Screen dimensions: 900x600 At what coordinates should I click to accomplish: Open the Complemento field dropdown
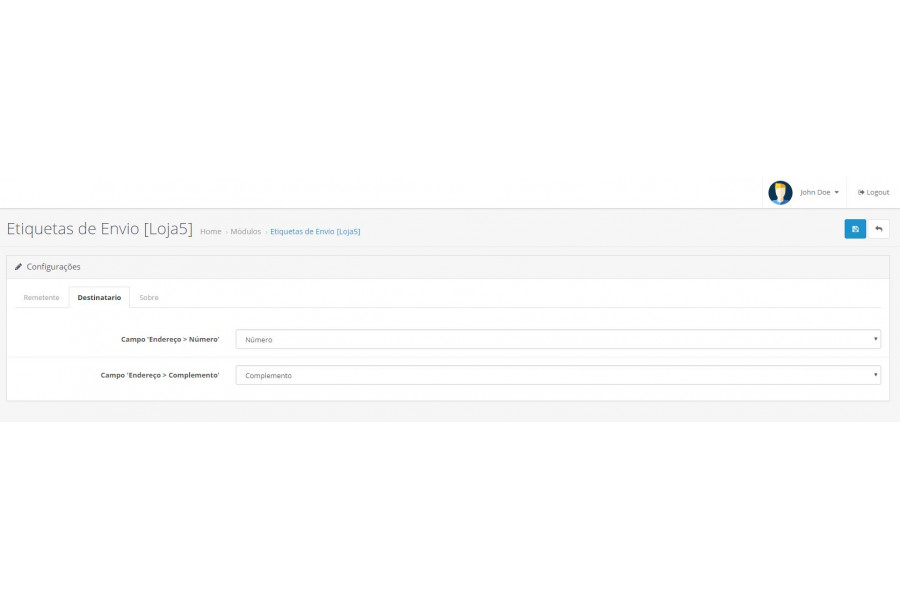(558, 375)
